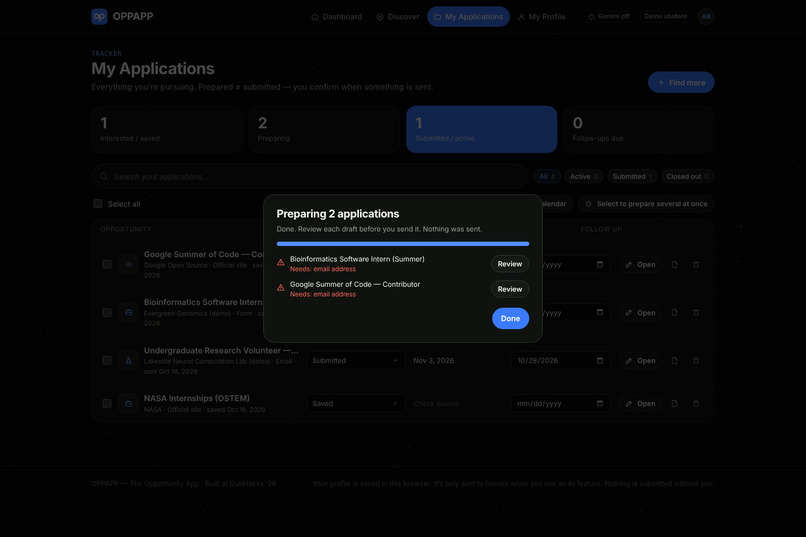
Task: Click warning icon beside Bioinformatics Software Intern
Action: [x=281, y=263]
